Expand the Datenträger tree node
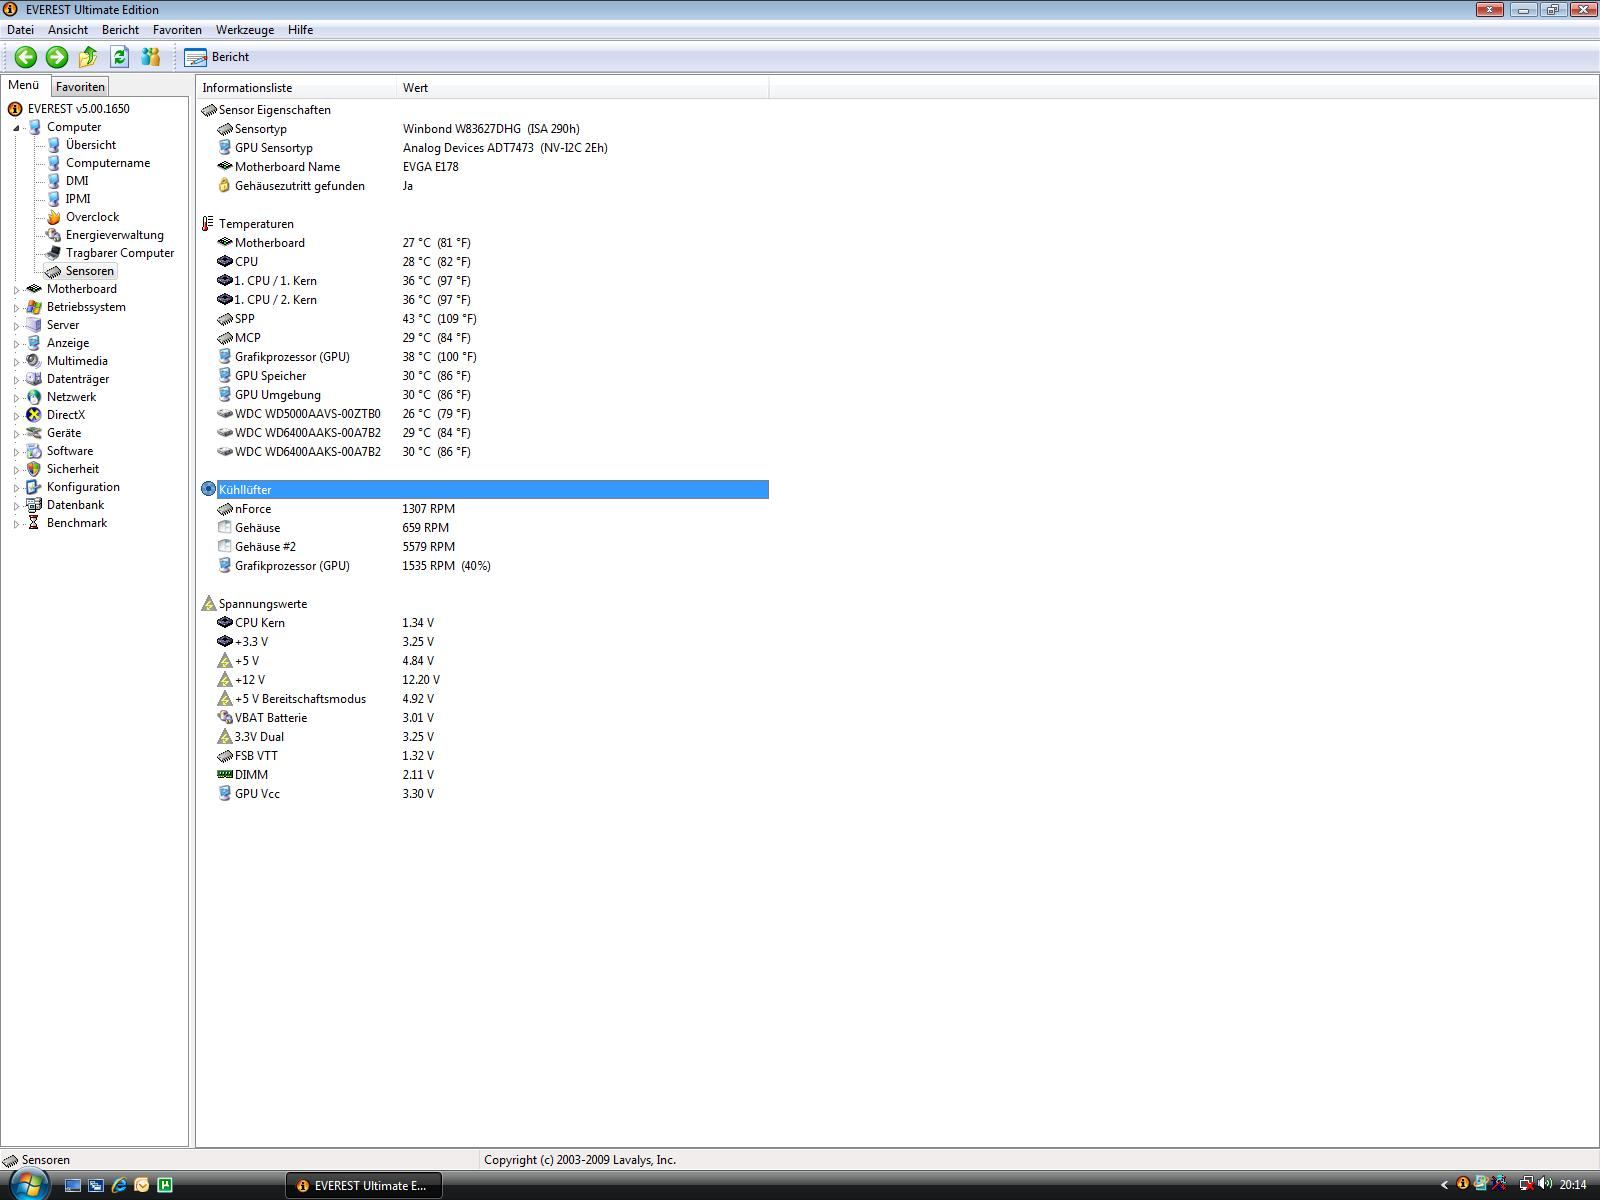1600x1200 pixels. 17,380
